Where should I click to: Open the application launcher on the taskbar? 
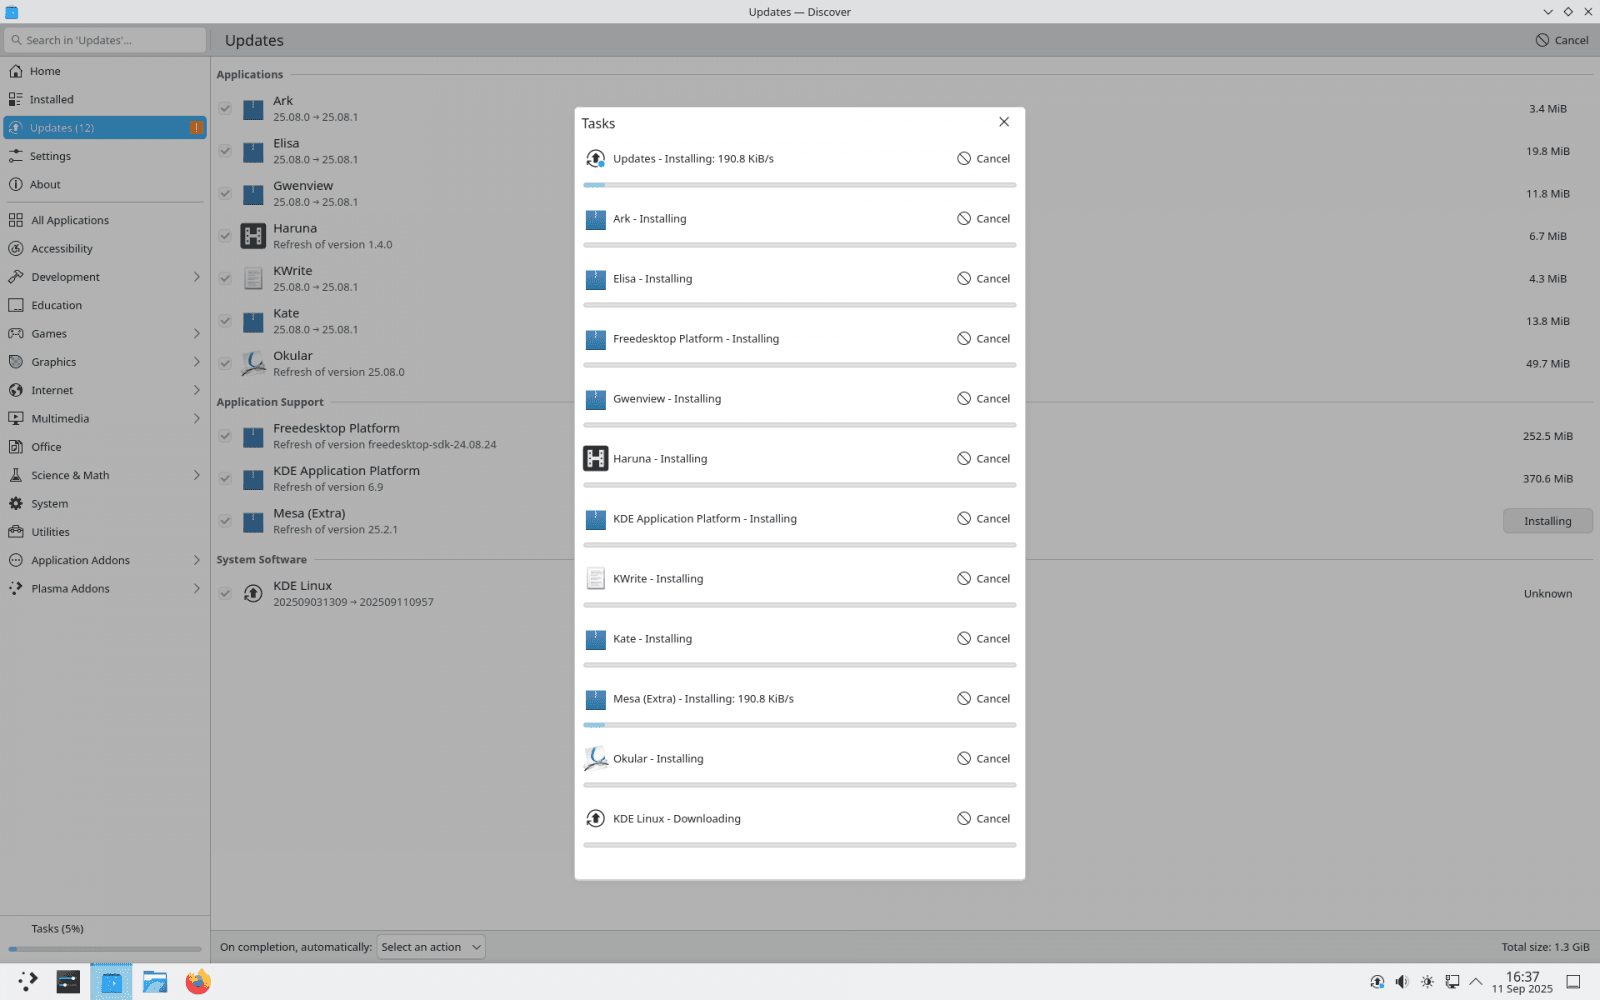coord(28,982)
